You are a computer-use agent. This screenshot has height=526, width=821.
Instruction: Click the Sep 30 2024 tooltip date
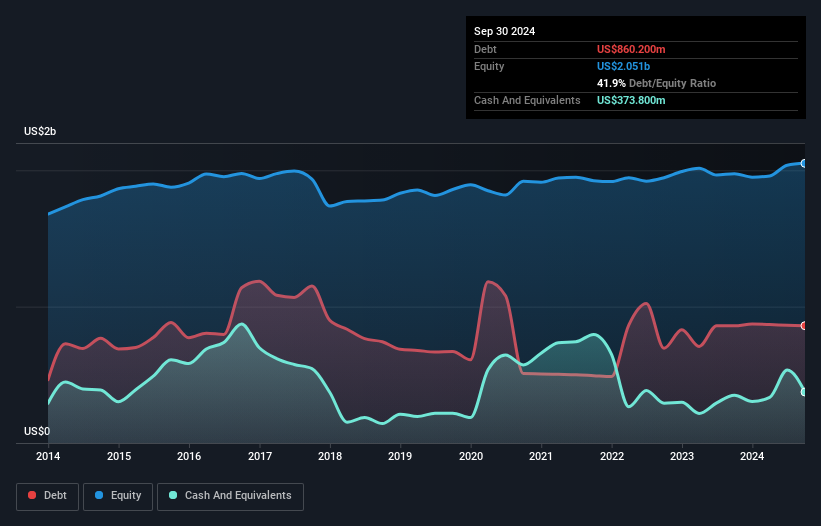504,31
